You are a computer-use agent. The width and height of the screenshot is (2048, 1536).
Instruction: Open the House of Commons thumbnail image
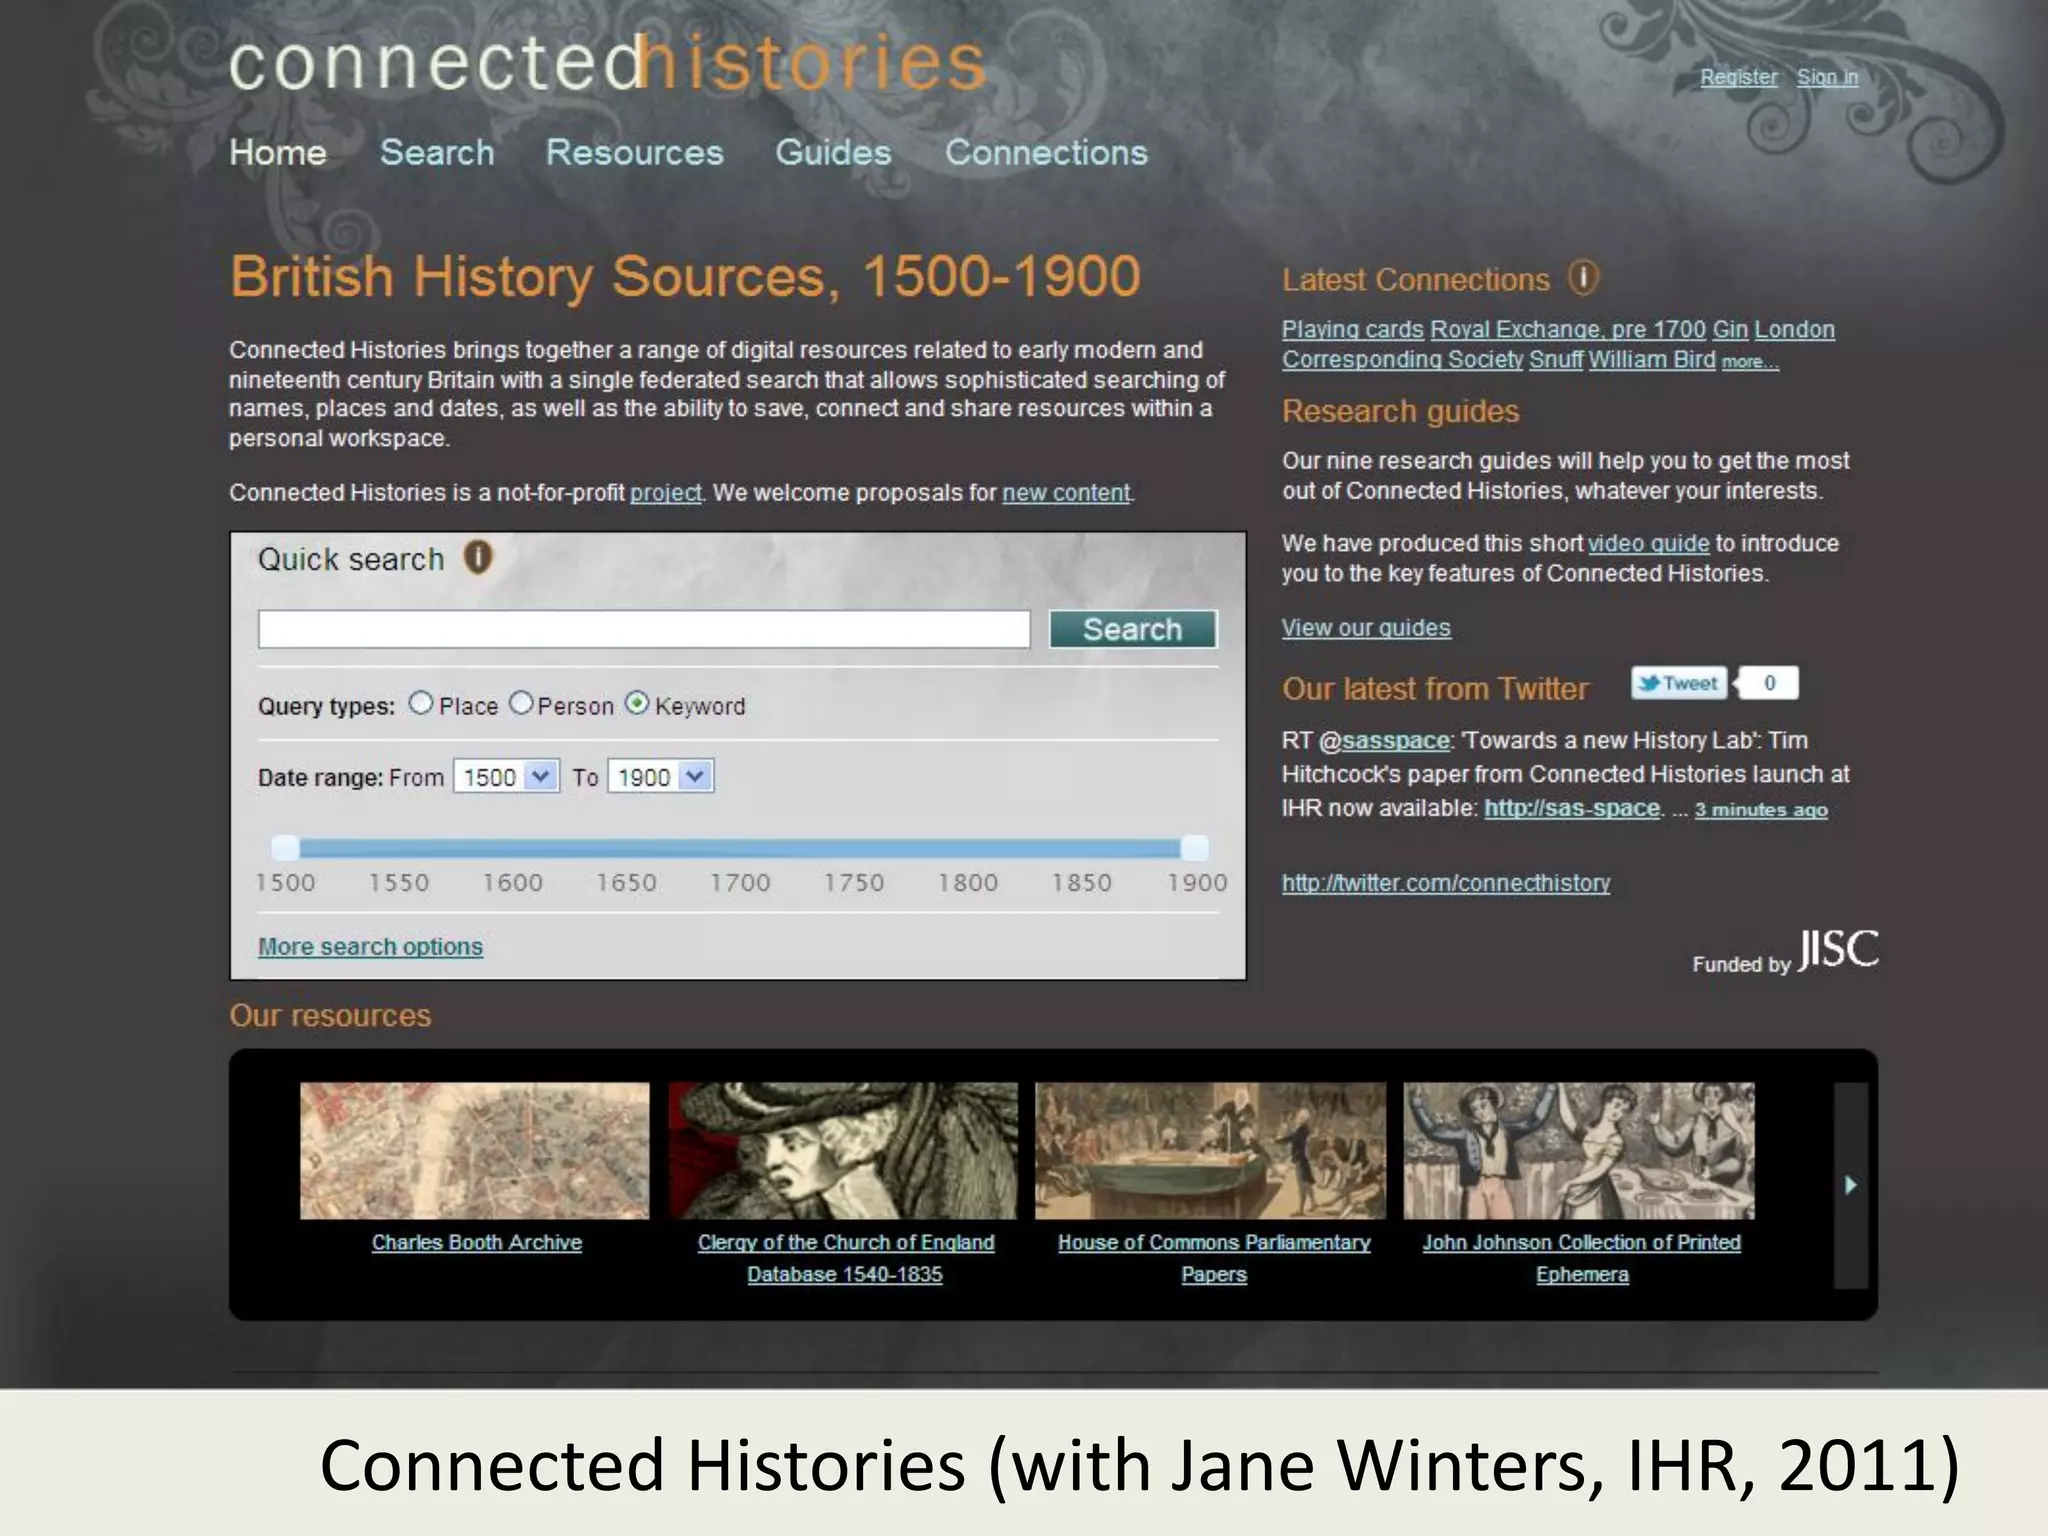pos(1211,1150)
